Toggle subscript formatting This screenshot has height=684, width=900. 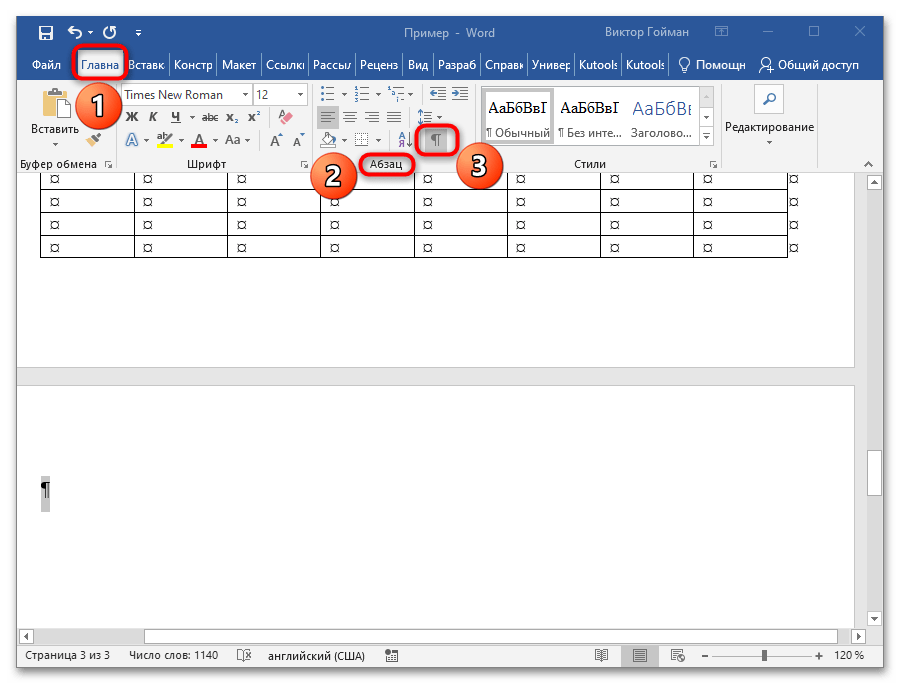coord(232,117)
